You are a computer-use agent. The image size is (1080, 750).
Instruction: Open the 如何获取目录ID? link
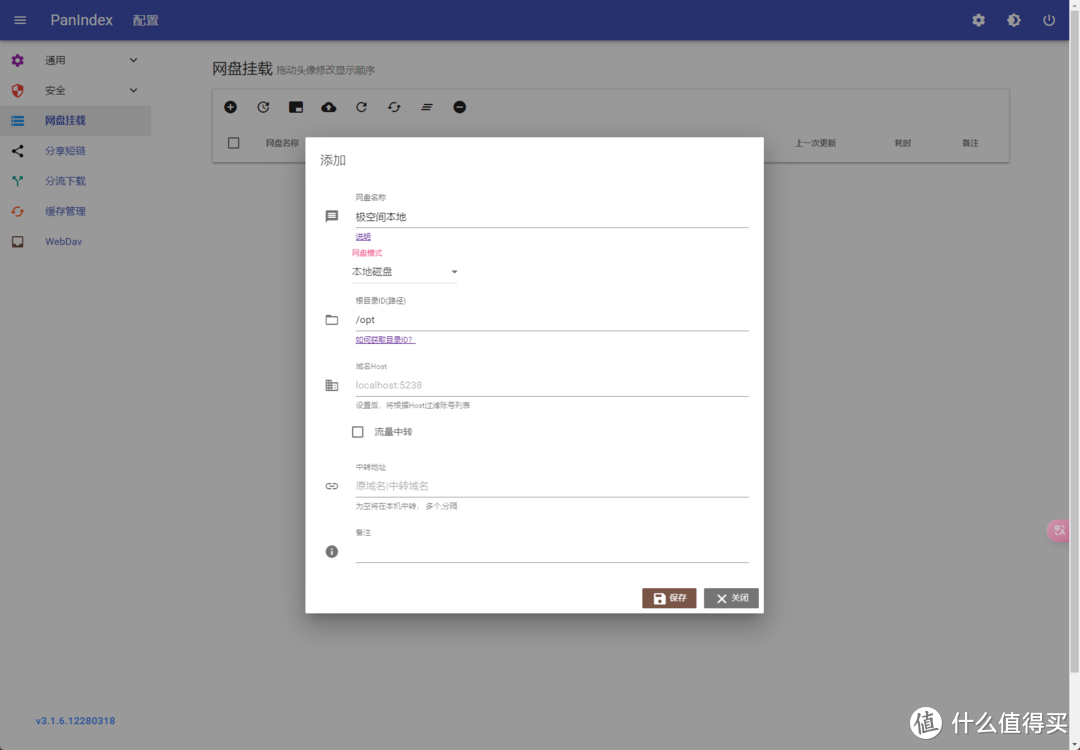(x=385, y=340)
